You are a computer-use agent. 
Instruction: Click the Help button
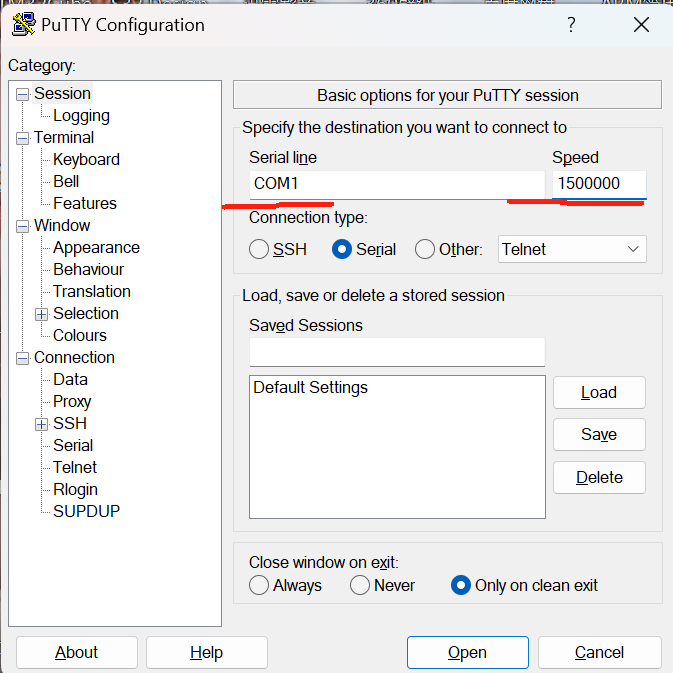pyautogui.click(x=206, y=652)
